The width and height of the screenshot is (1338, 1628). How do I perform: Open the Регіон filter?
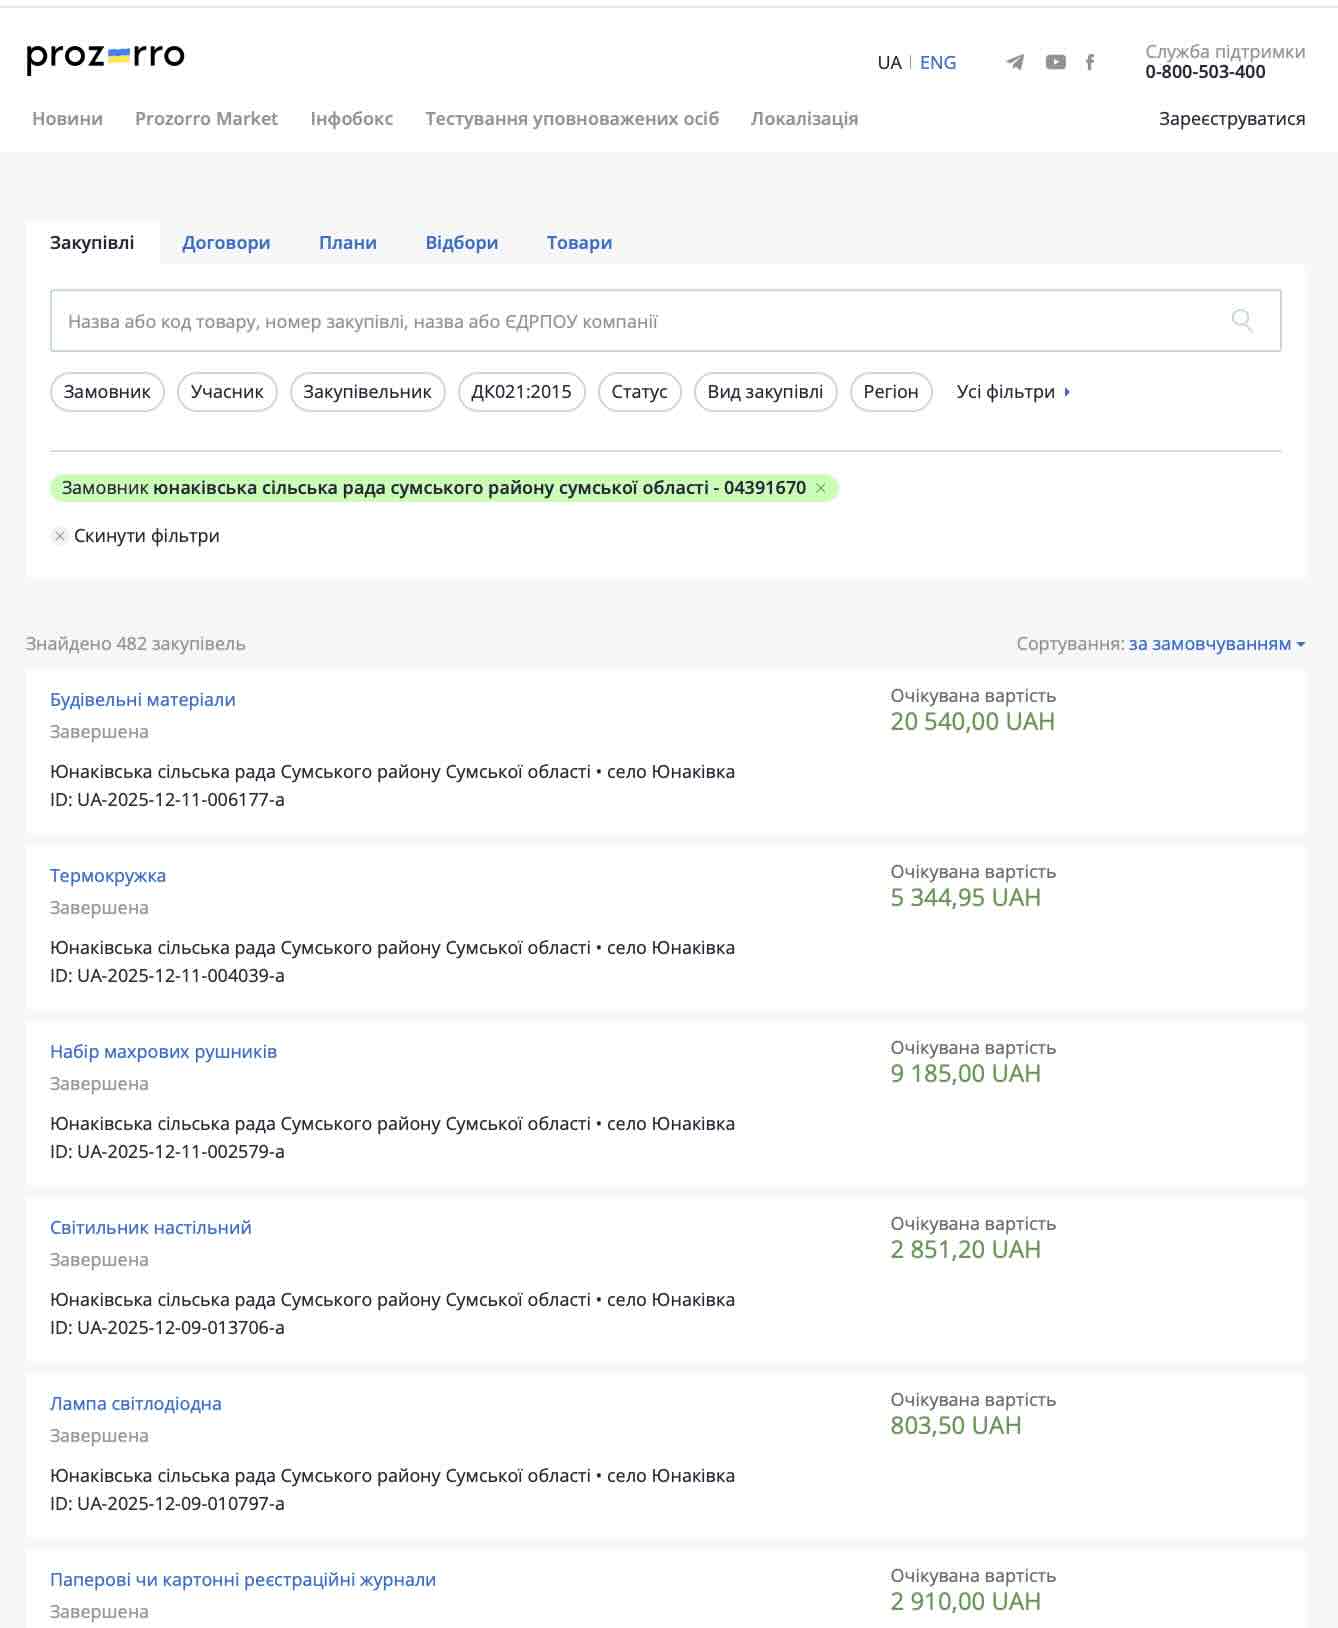[x=890, y=392]
